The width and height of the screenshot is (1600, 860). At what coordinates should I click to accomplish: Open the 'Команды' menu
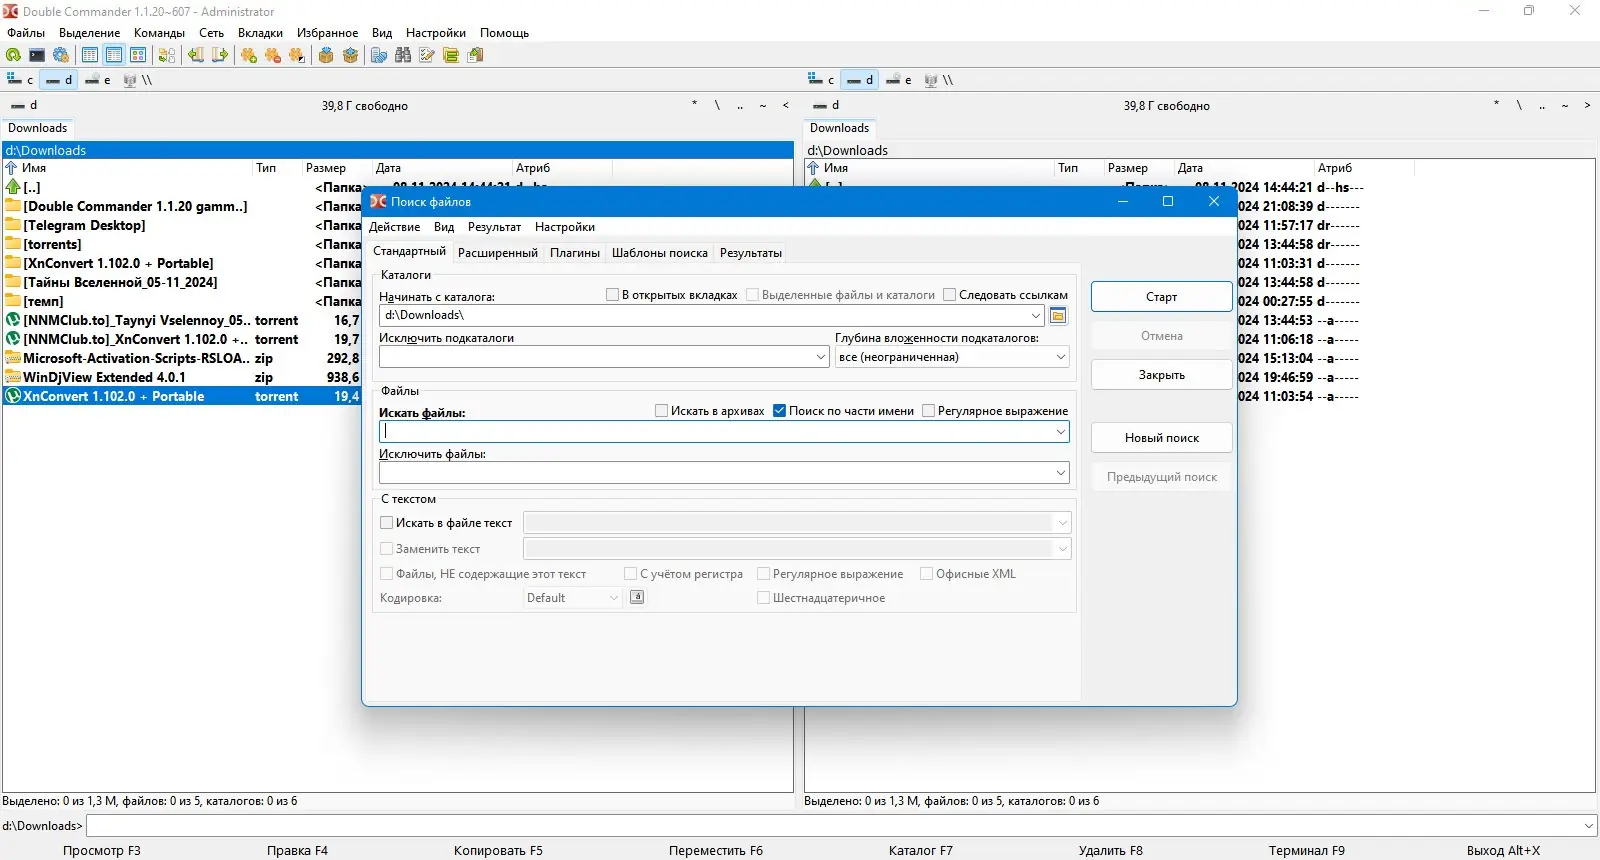pyautogui.click(x=159, y=33)
